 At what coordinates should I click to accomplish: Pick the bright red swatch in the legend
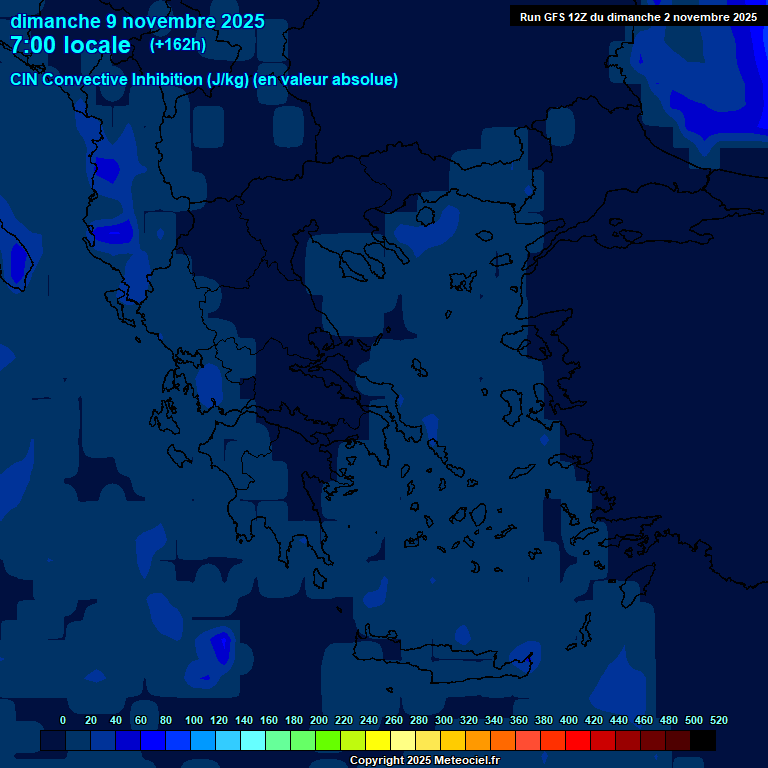click(578, 741)
